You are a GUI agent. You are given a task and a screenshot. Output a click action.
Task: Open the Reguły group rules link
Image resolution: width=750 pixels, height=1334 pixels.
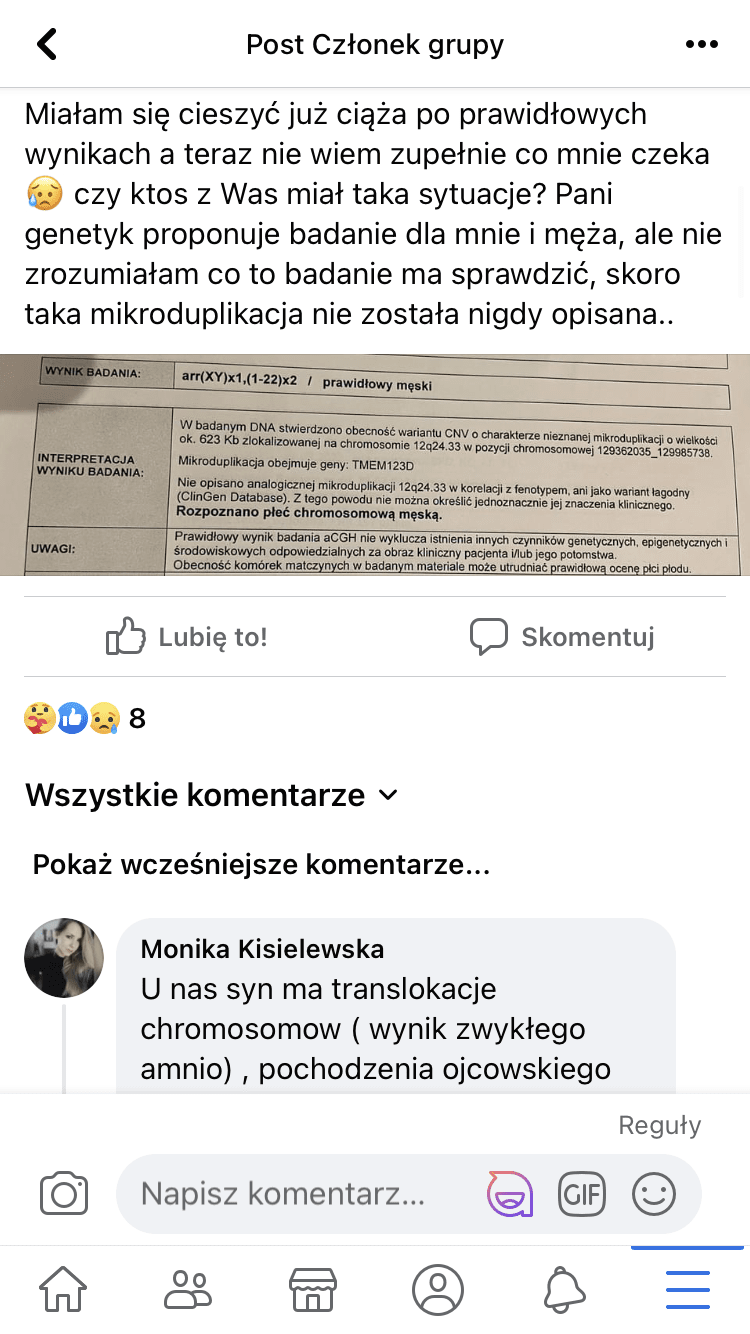660,1125
